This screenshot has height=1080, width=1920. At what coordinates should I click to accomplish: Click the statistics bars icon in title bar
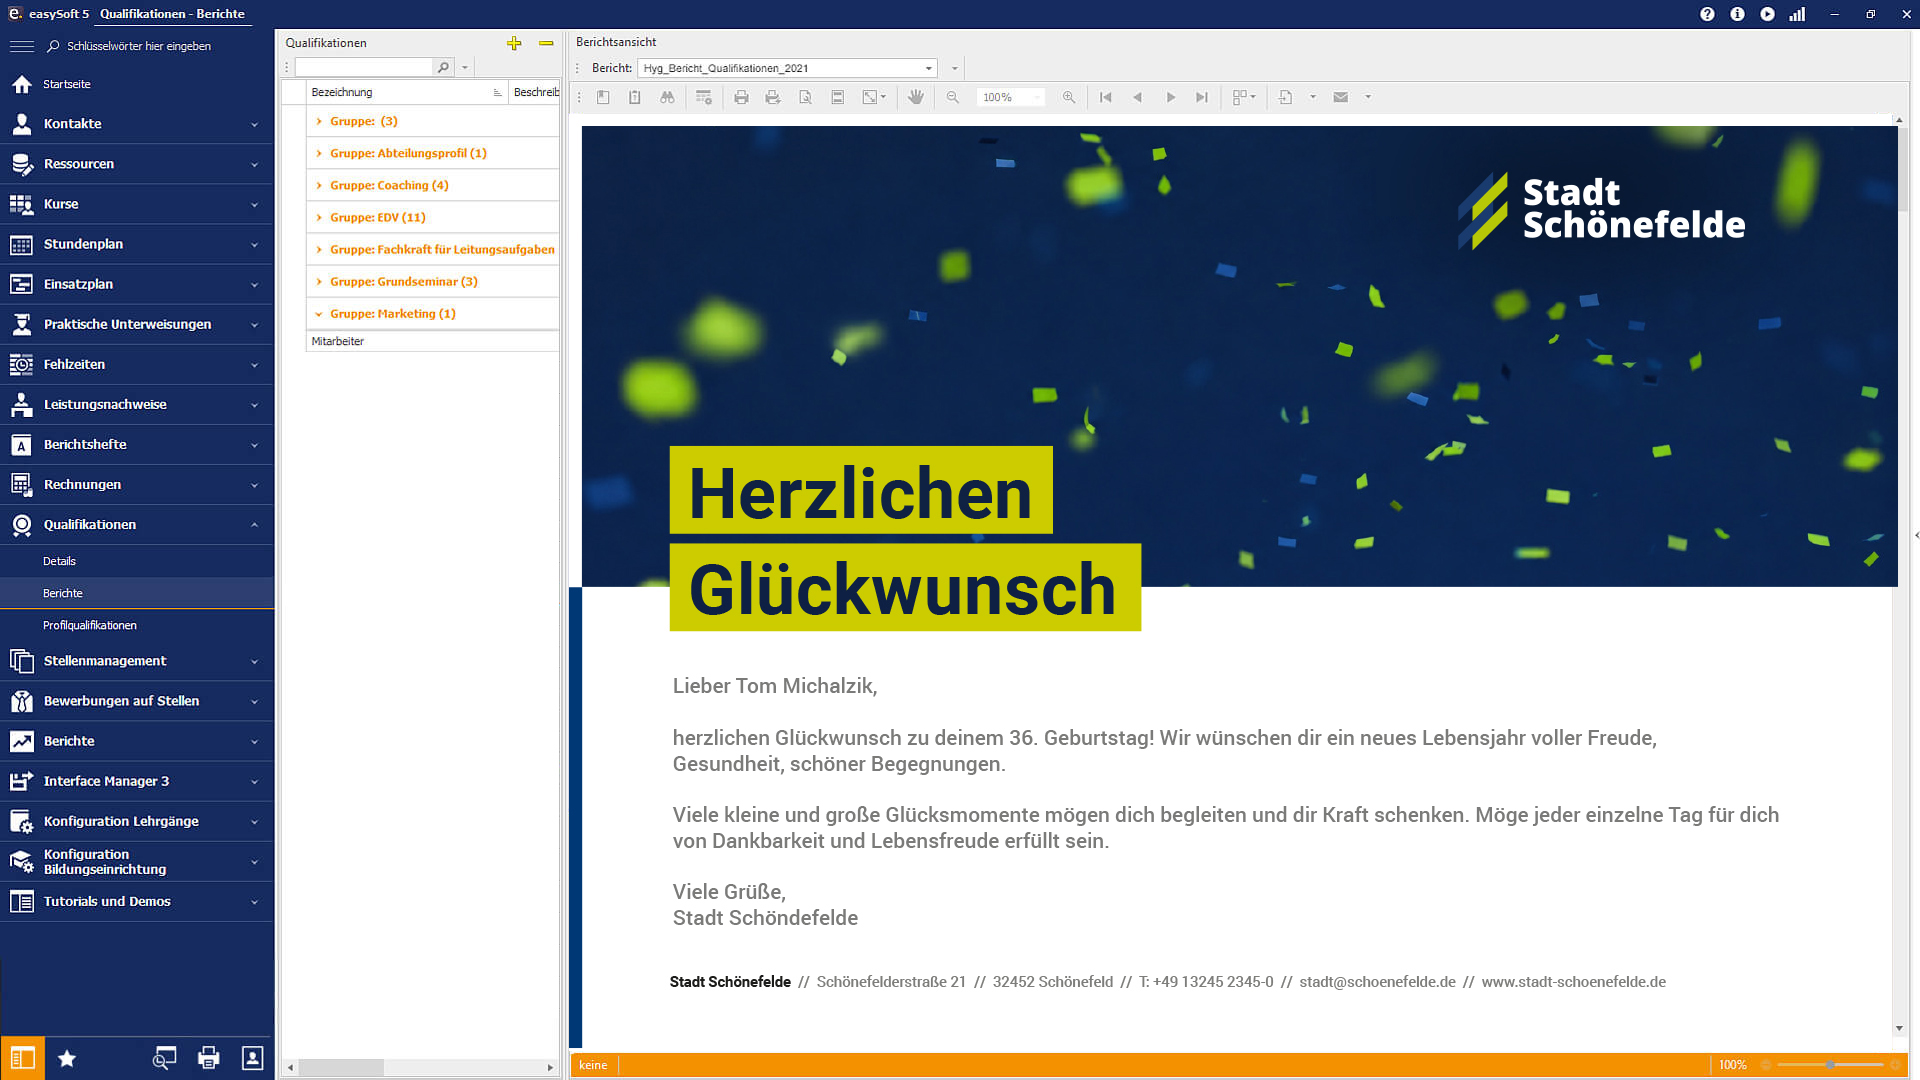[1798, 14]
